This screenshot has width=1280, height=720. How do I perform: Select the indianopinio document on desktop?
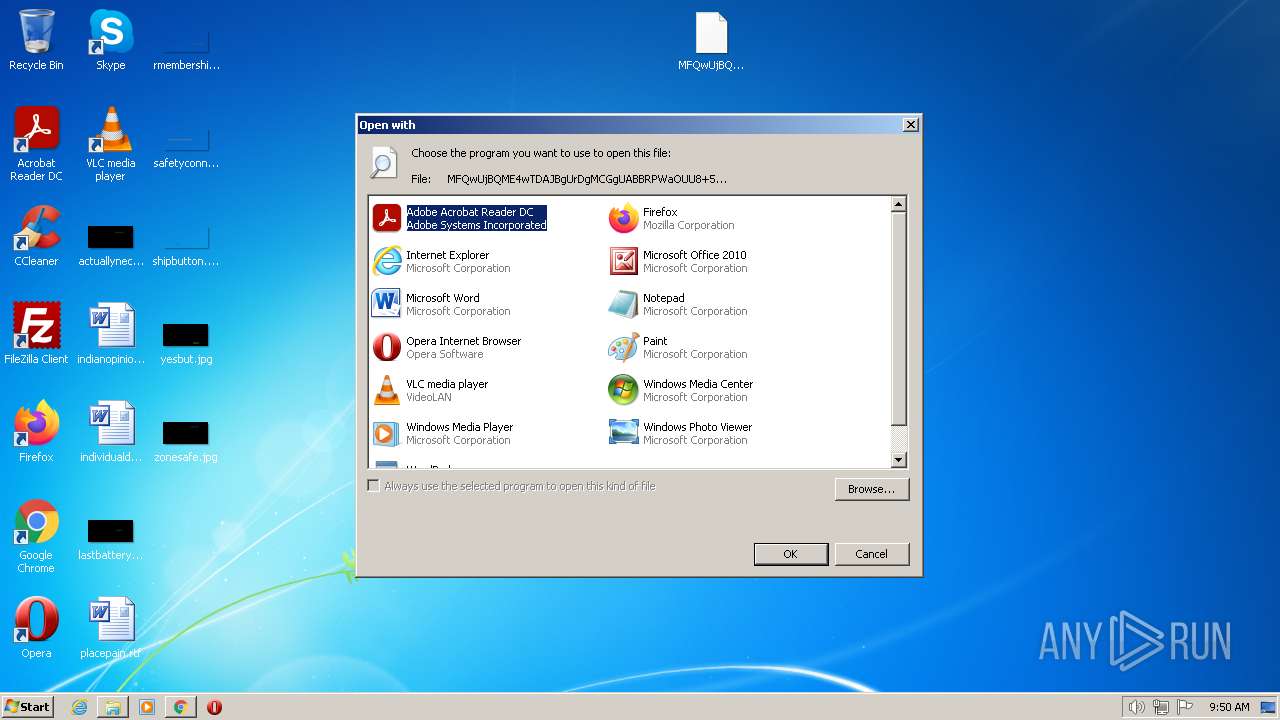pos(110,334)
